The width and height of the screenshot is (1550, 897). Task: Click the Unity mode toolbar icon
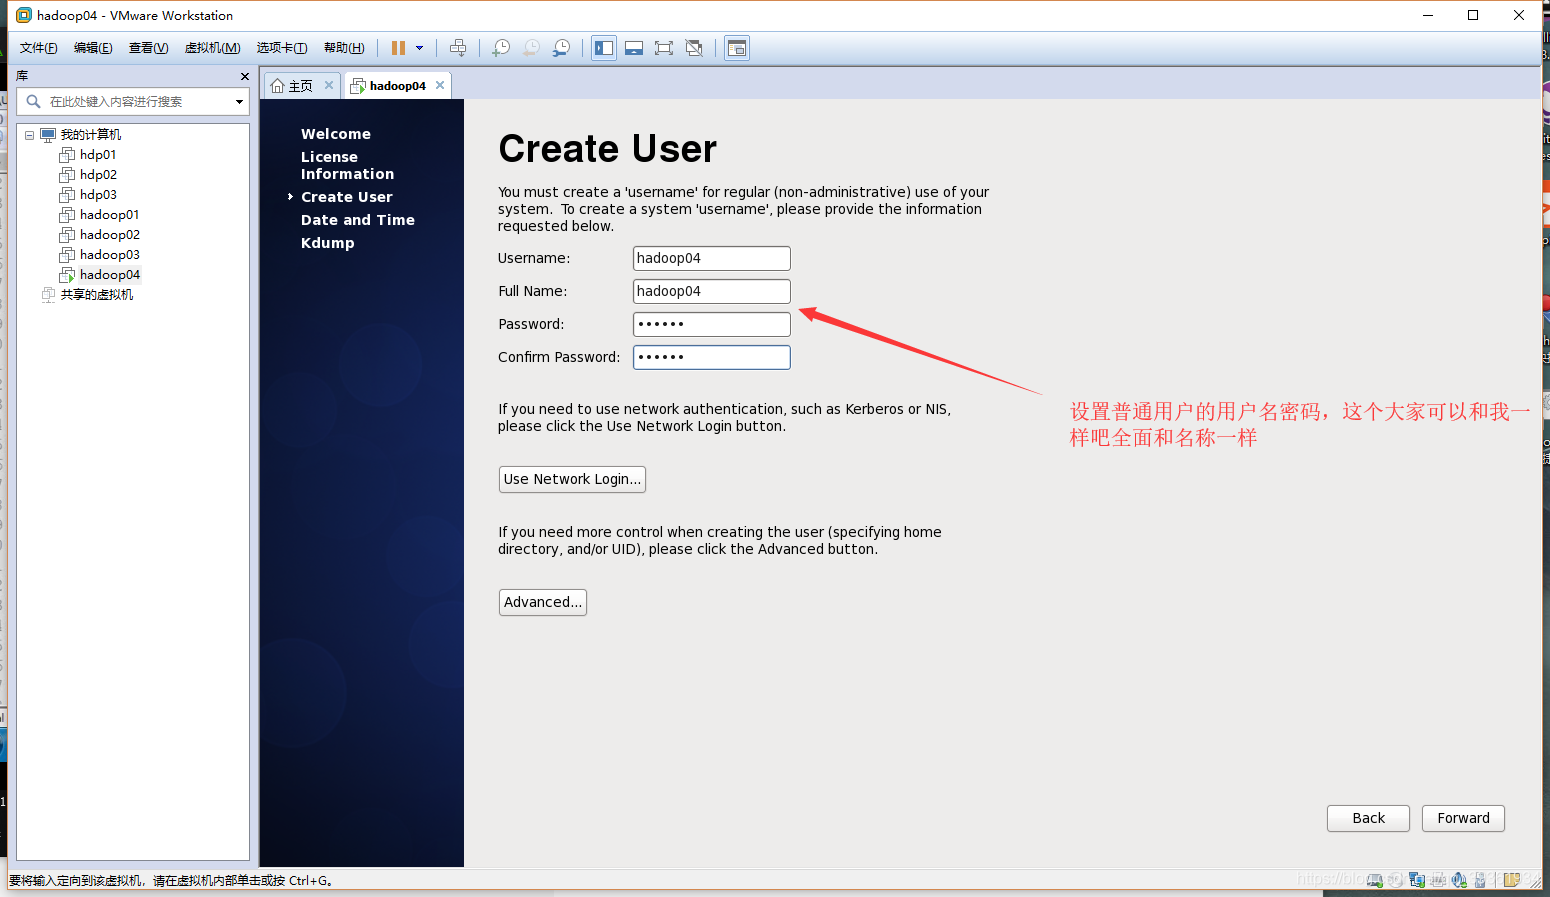(x=694, y=48)
